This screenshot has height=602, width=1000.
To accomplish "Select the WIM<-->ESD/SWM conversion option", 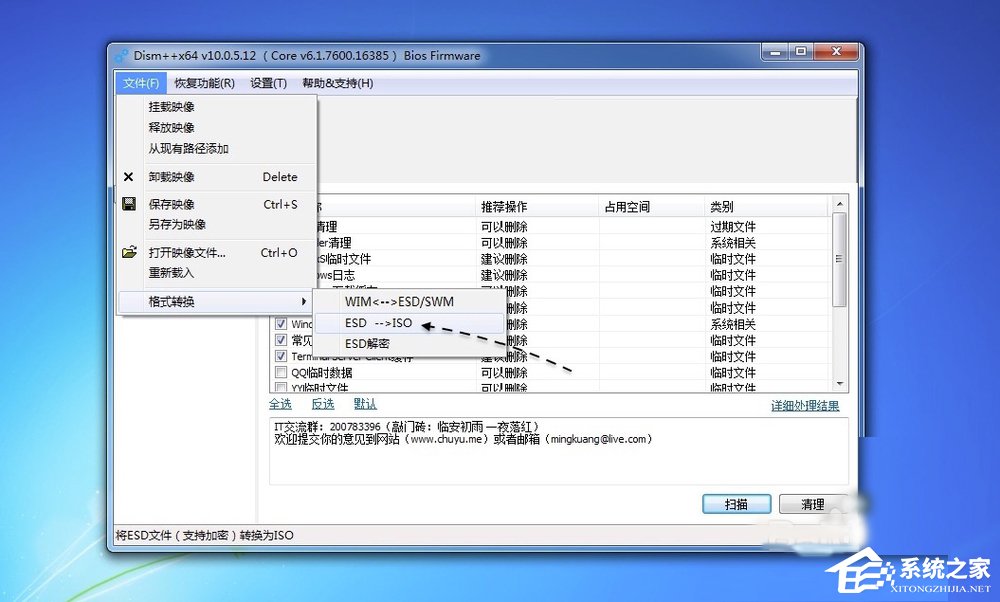I will pos(399,301).
